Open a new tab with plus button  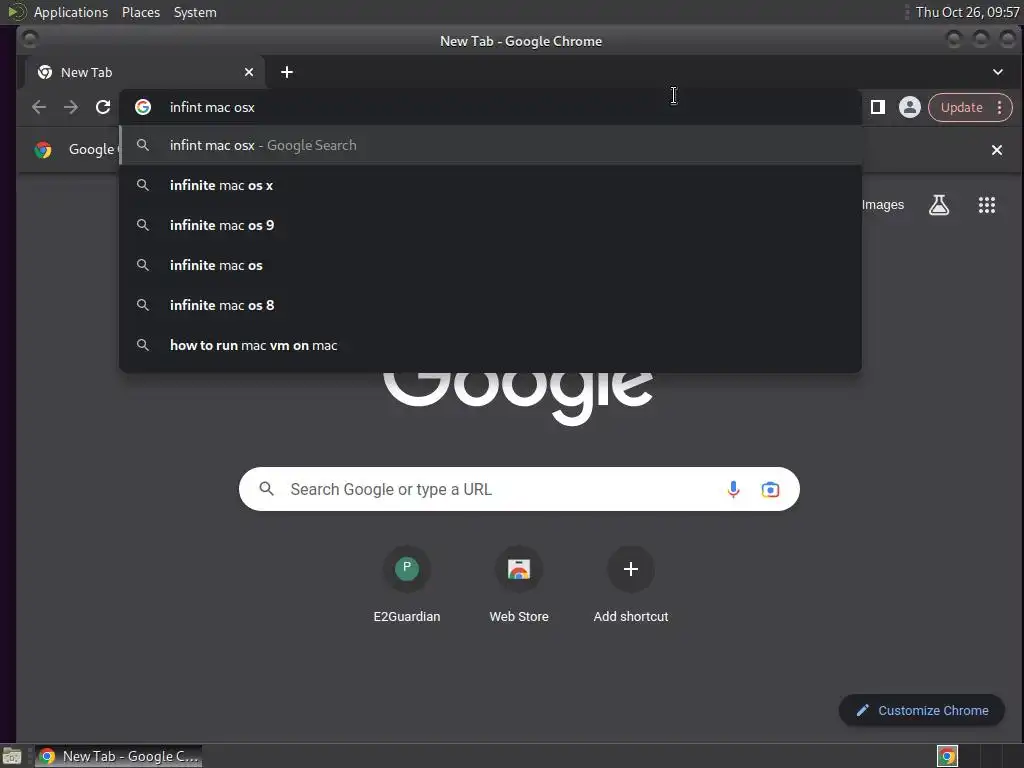click(x=287, y=72)
